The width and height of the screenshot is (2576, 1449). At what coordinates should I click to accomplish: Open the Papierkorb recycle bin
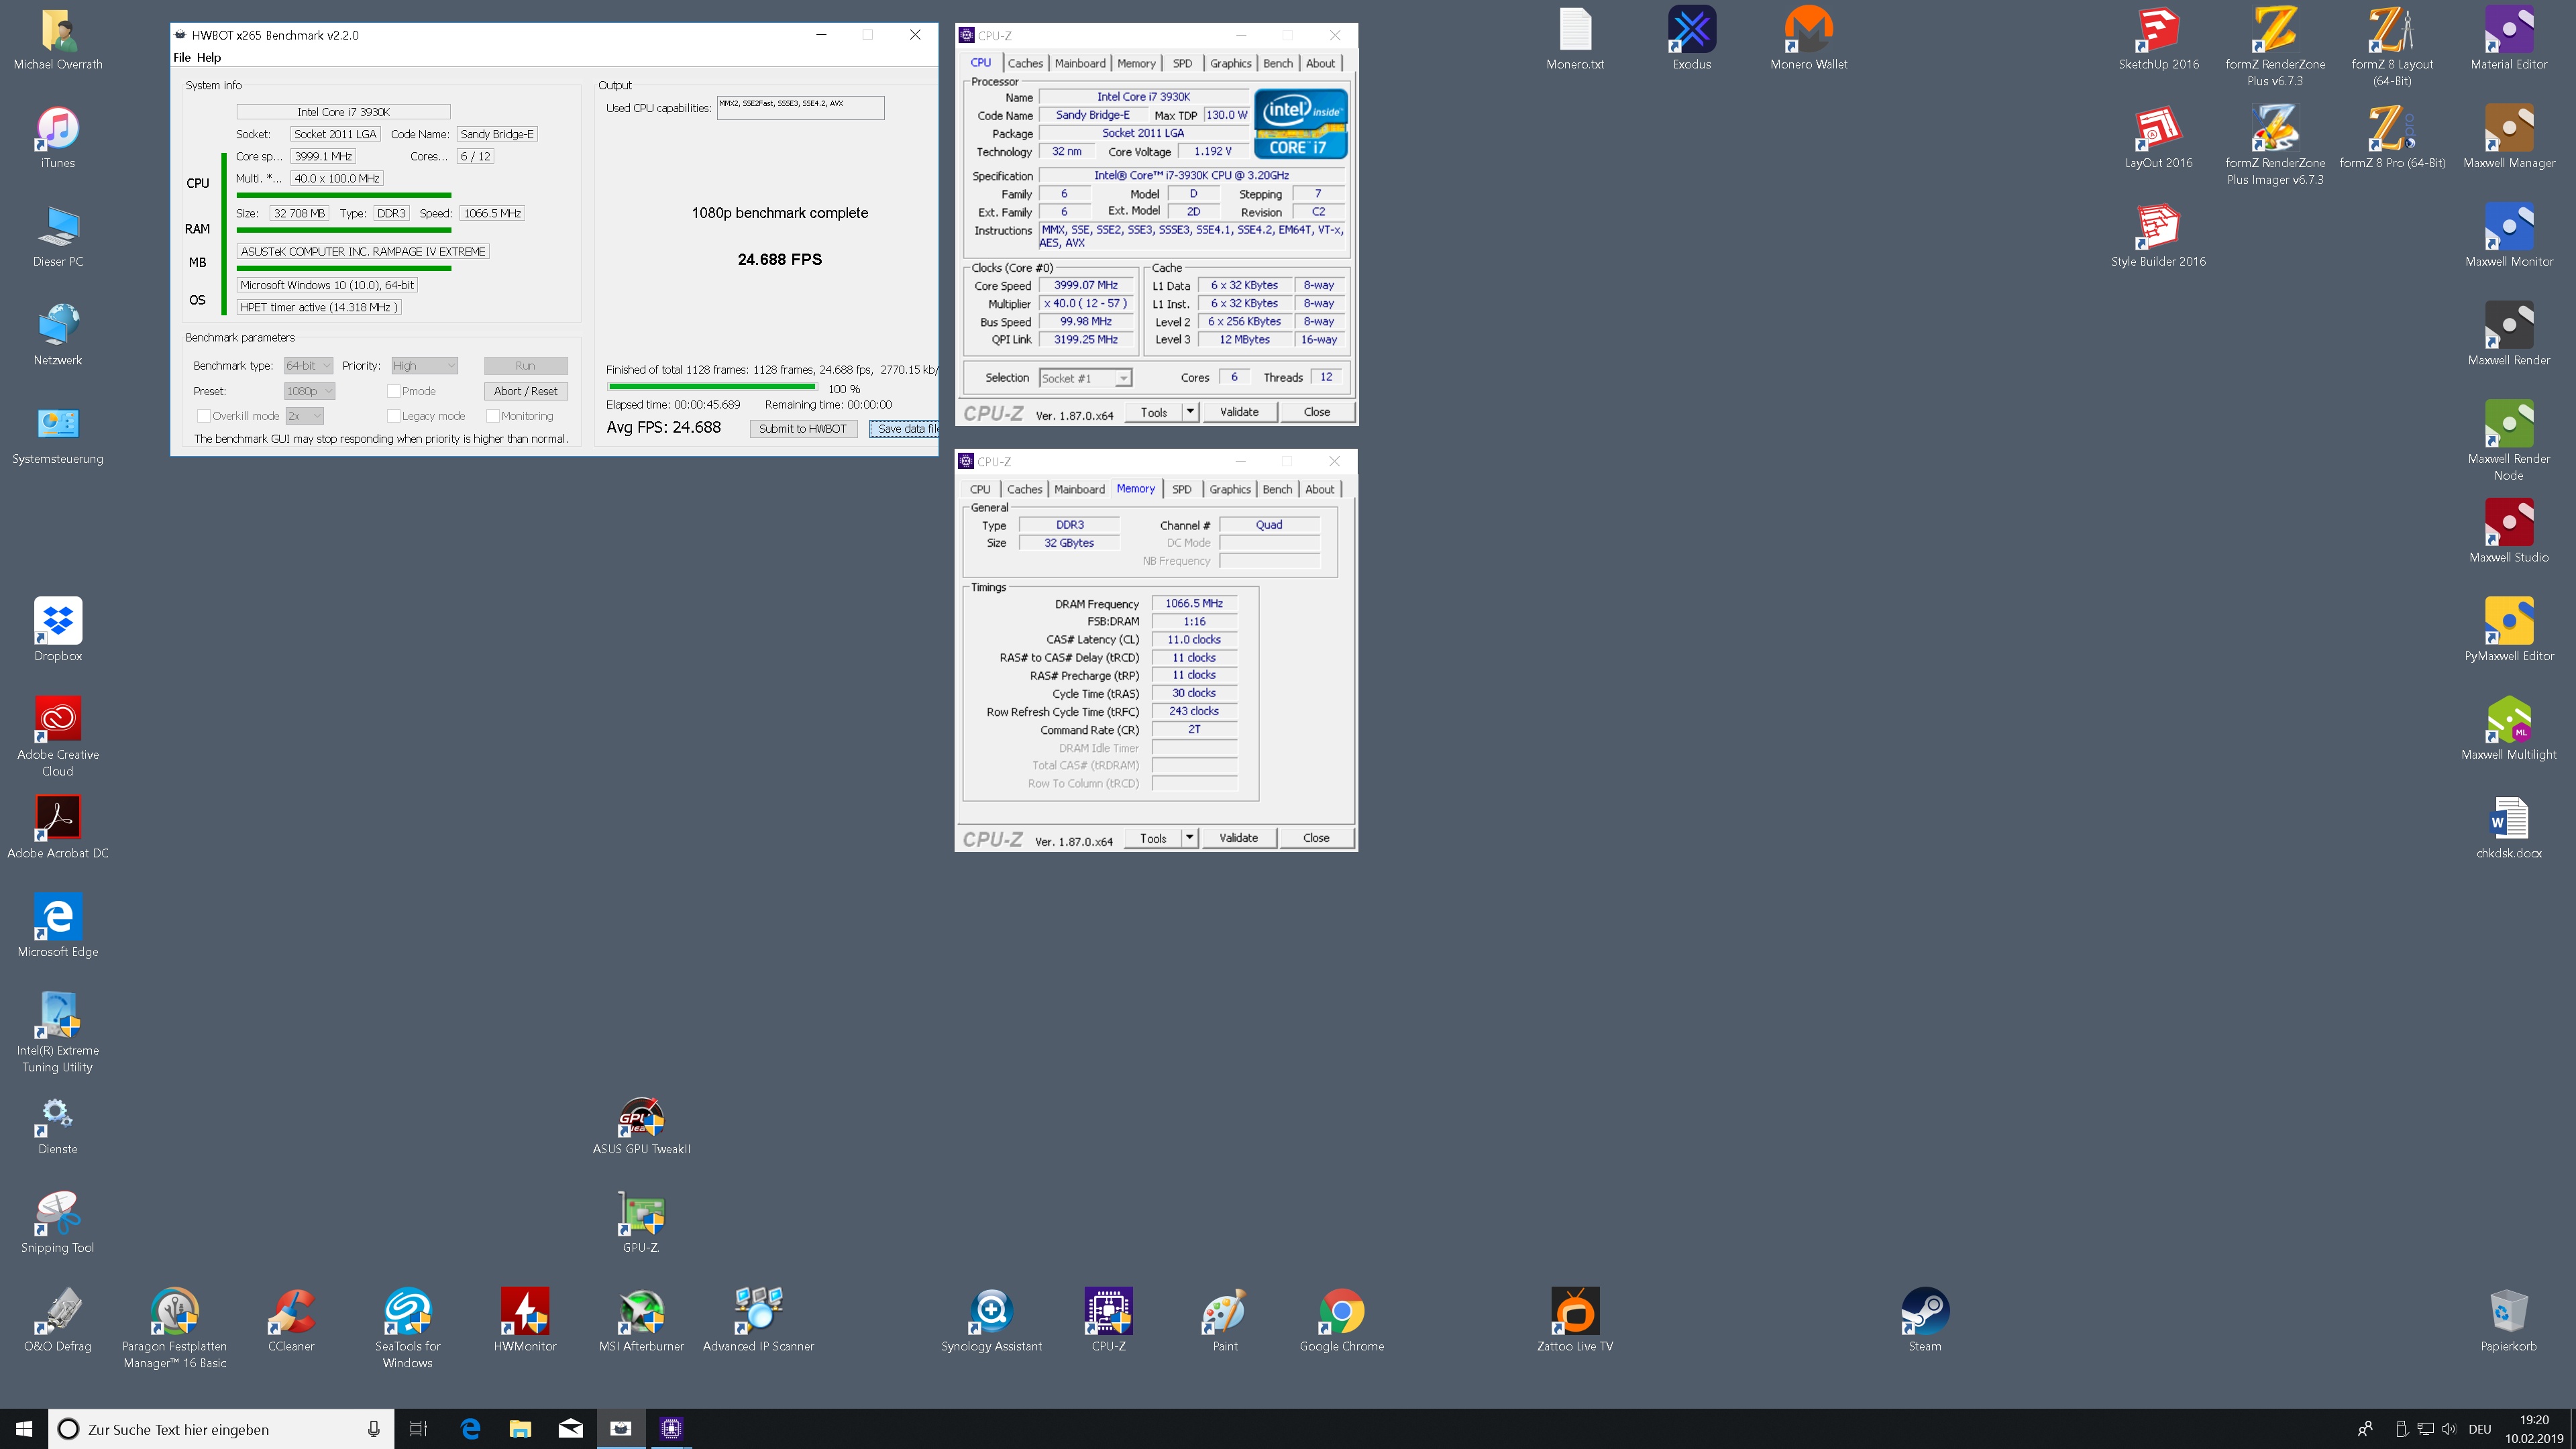2509,1320
